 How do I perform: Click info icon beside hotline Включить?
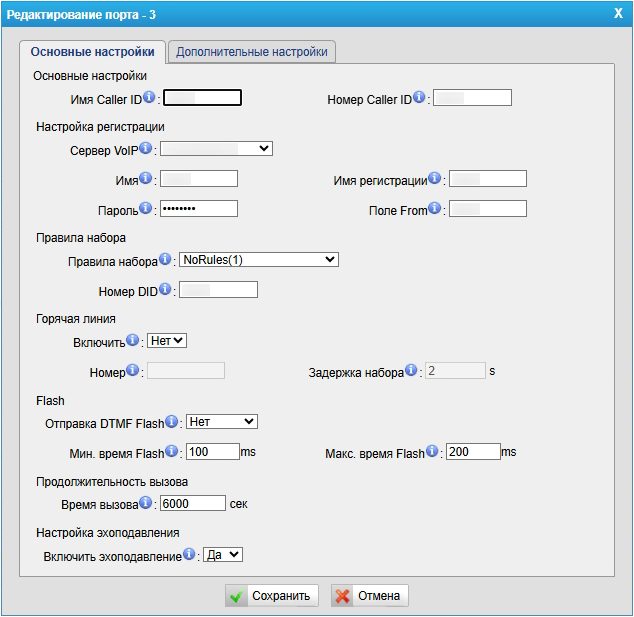[x=133, y=340]
